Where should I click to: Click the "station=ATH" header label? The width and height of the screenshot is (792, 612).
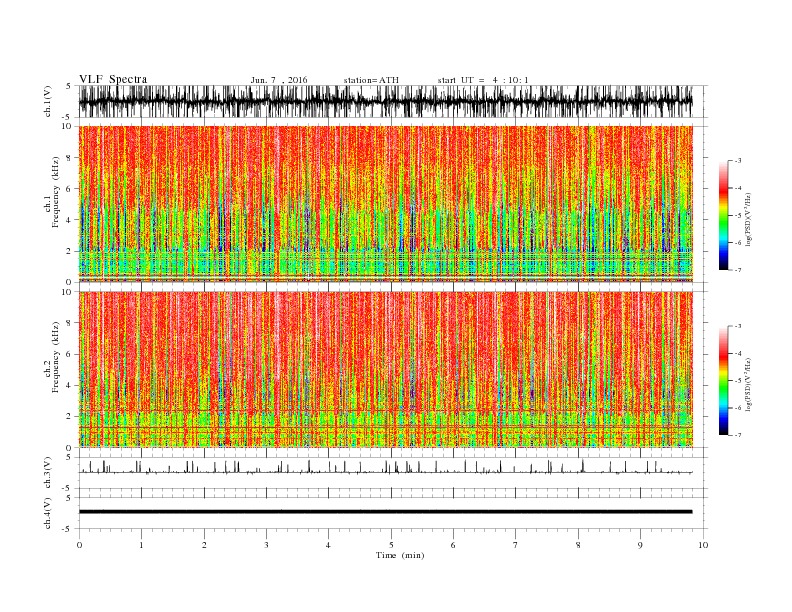tap(371, 80)
